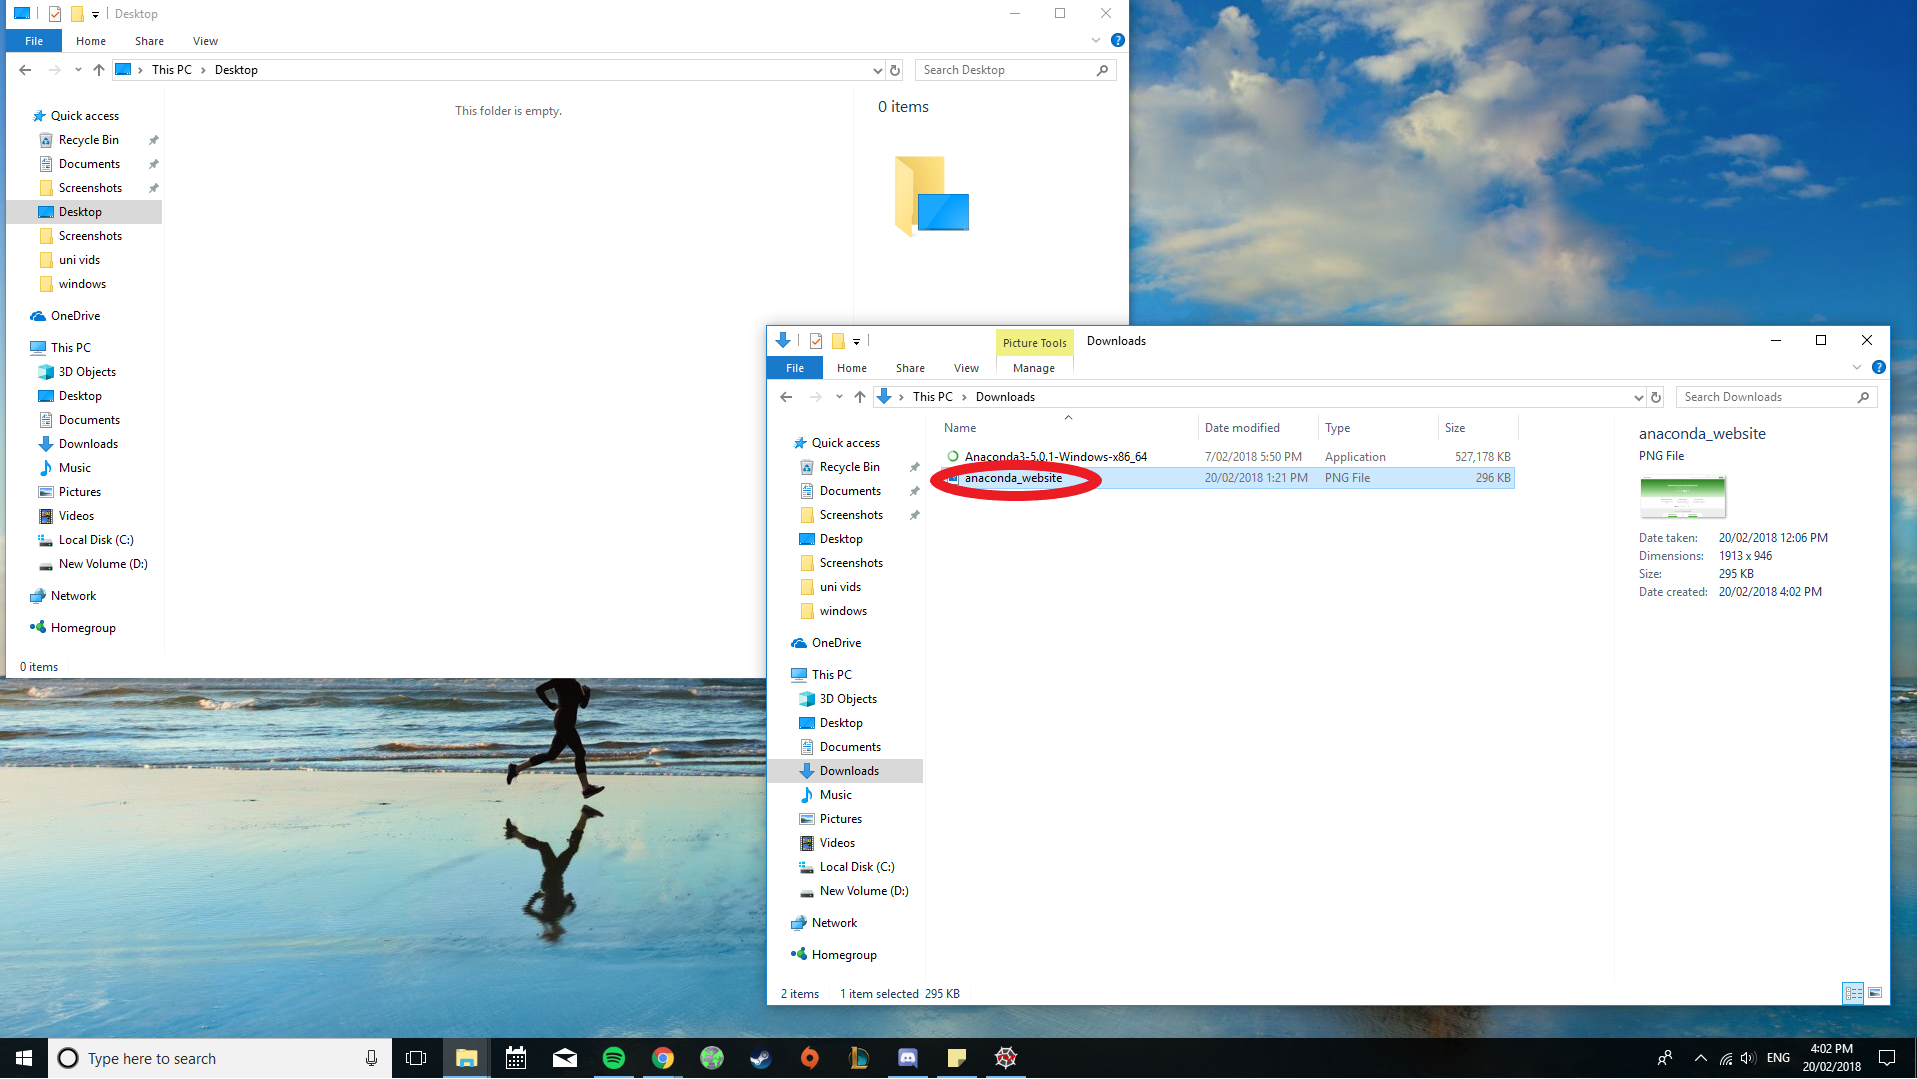Select Local Disk (C:) in Downloads sidebar
Image resolution: width=1917 pixels, height=1079 pixels.
point(856,867)
